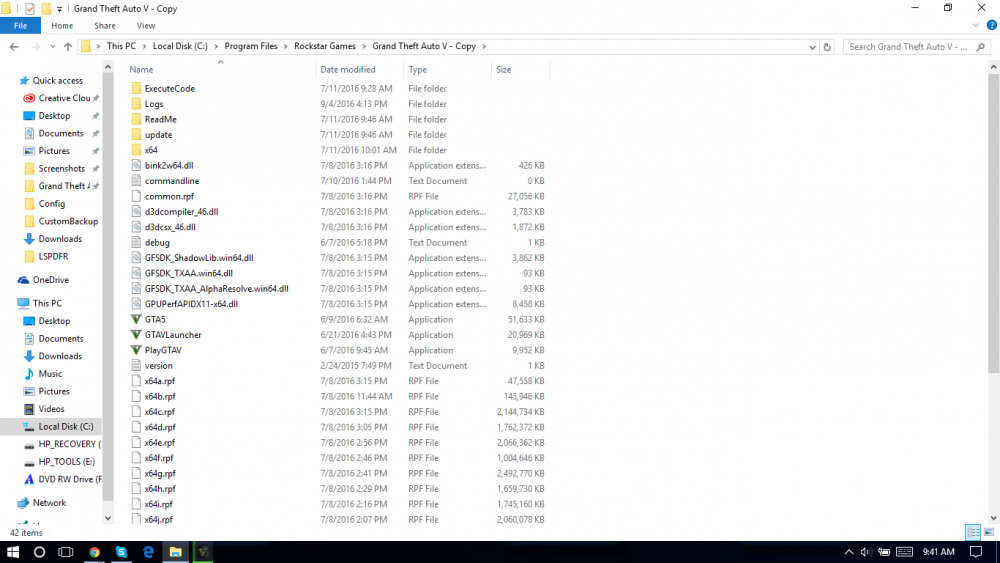Image resolution: width=1000 pixels, height=563 pixels.
Task: Click the 9:41 AM taskbar clock
Action: 939,552
